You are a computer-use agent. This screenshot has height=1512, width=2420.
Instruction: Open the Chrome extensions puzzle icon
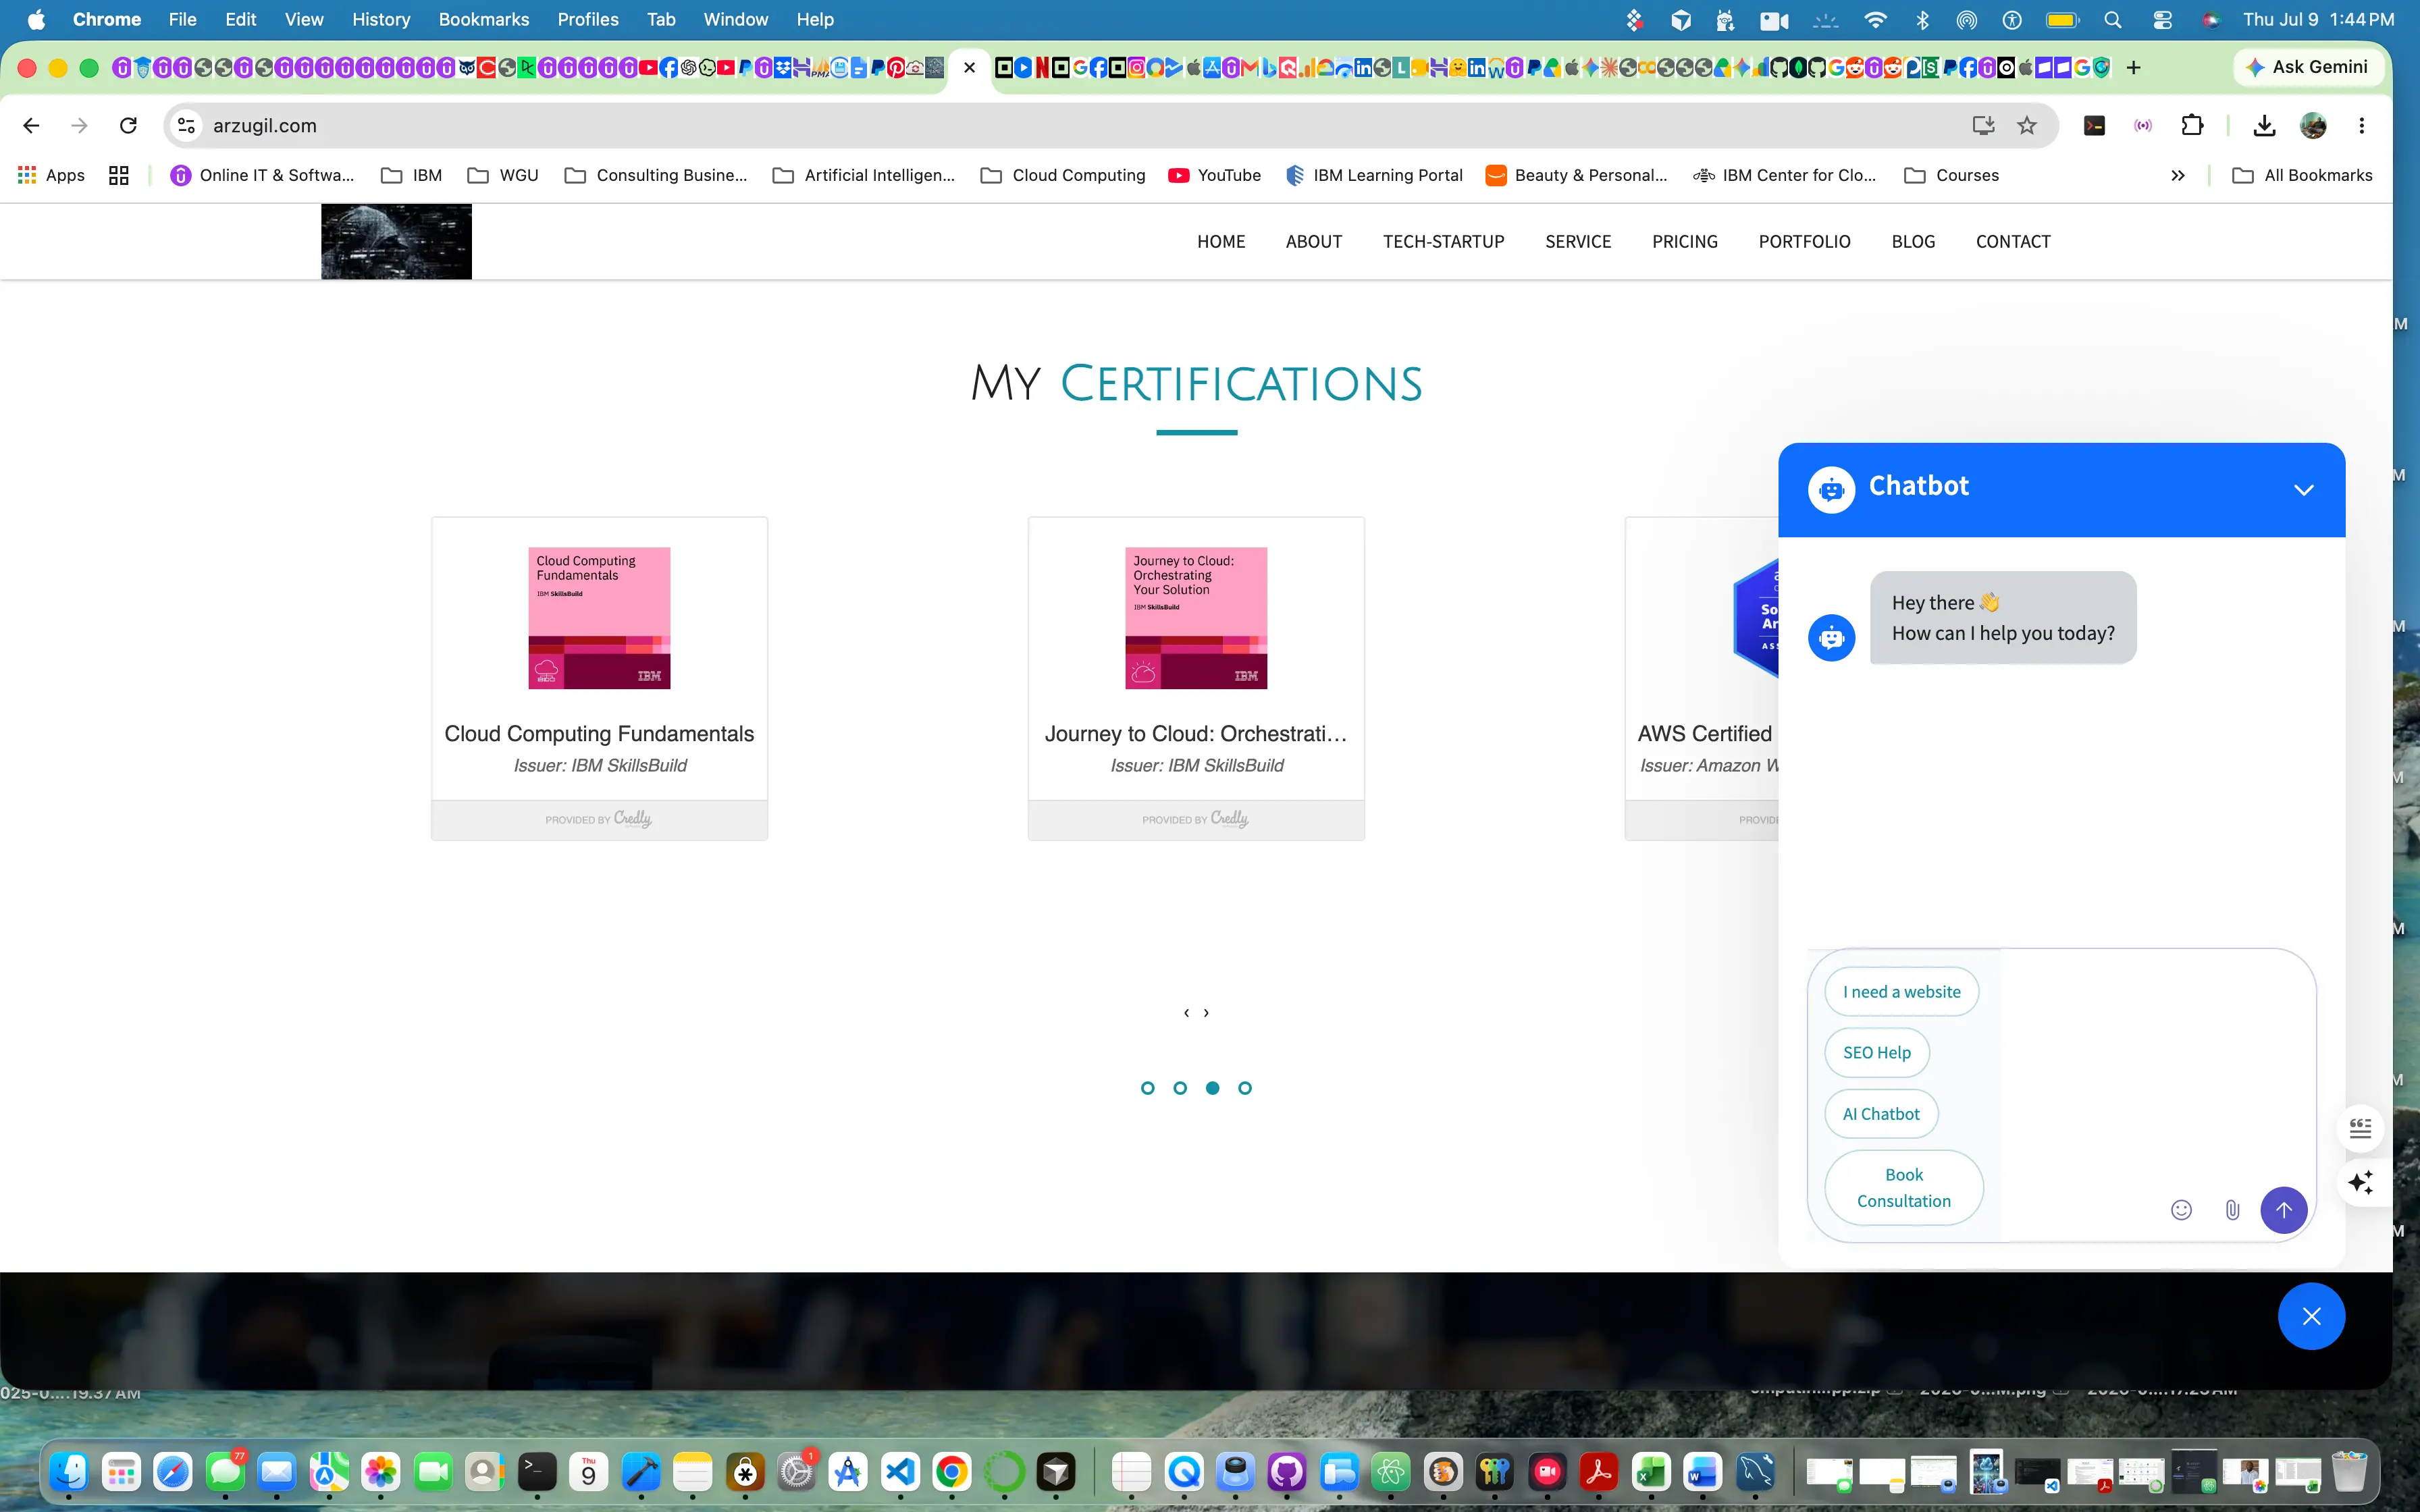tap(2192, 125)
